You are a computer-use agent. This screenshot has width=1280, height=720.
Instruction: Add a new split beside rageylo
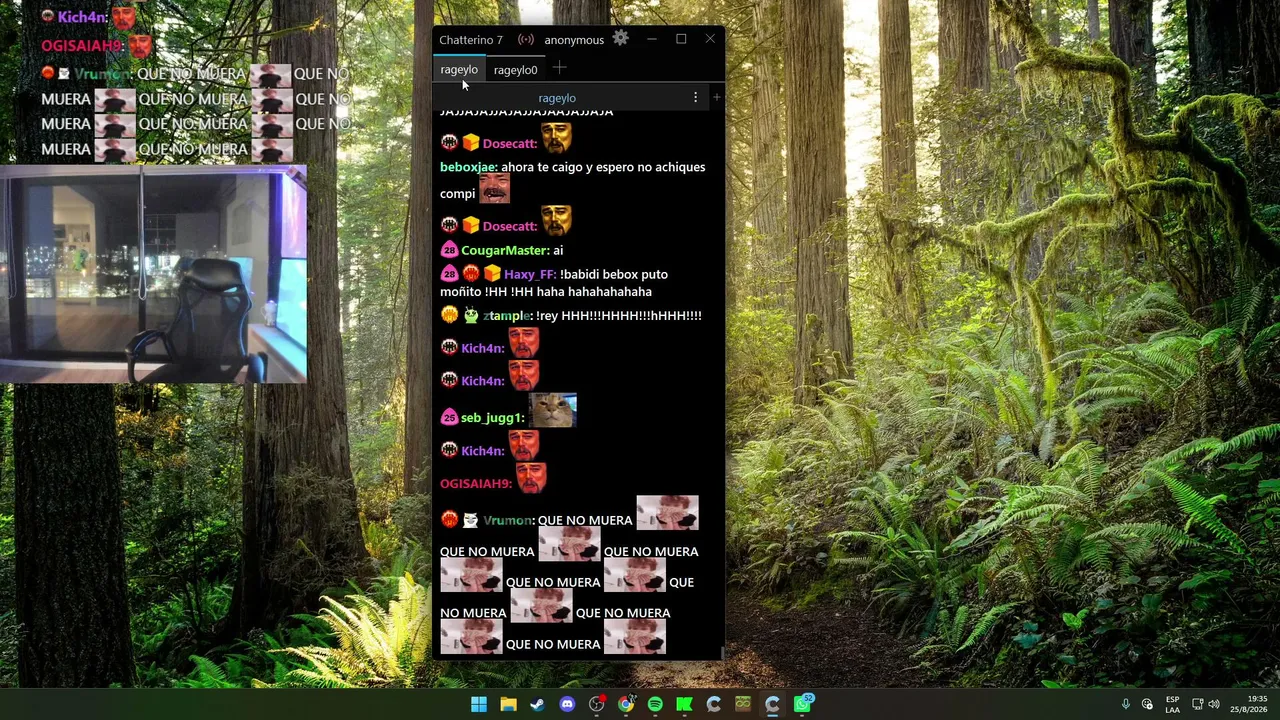tap(716, 97)
